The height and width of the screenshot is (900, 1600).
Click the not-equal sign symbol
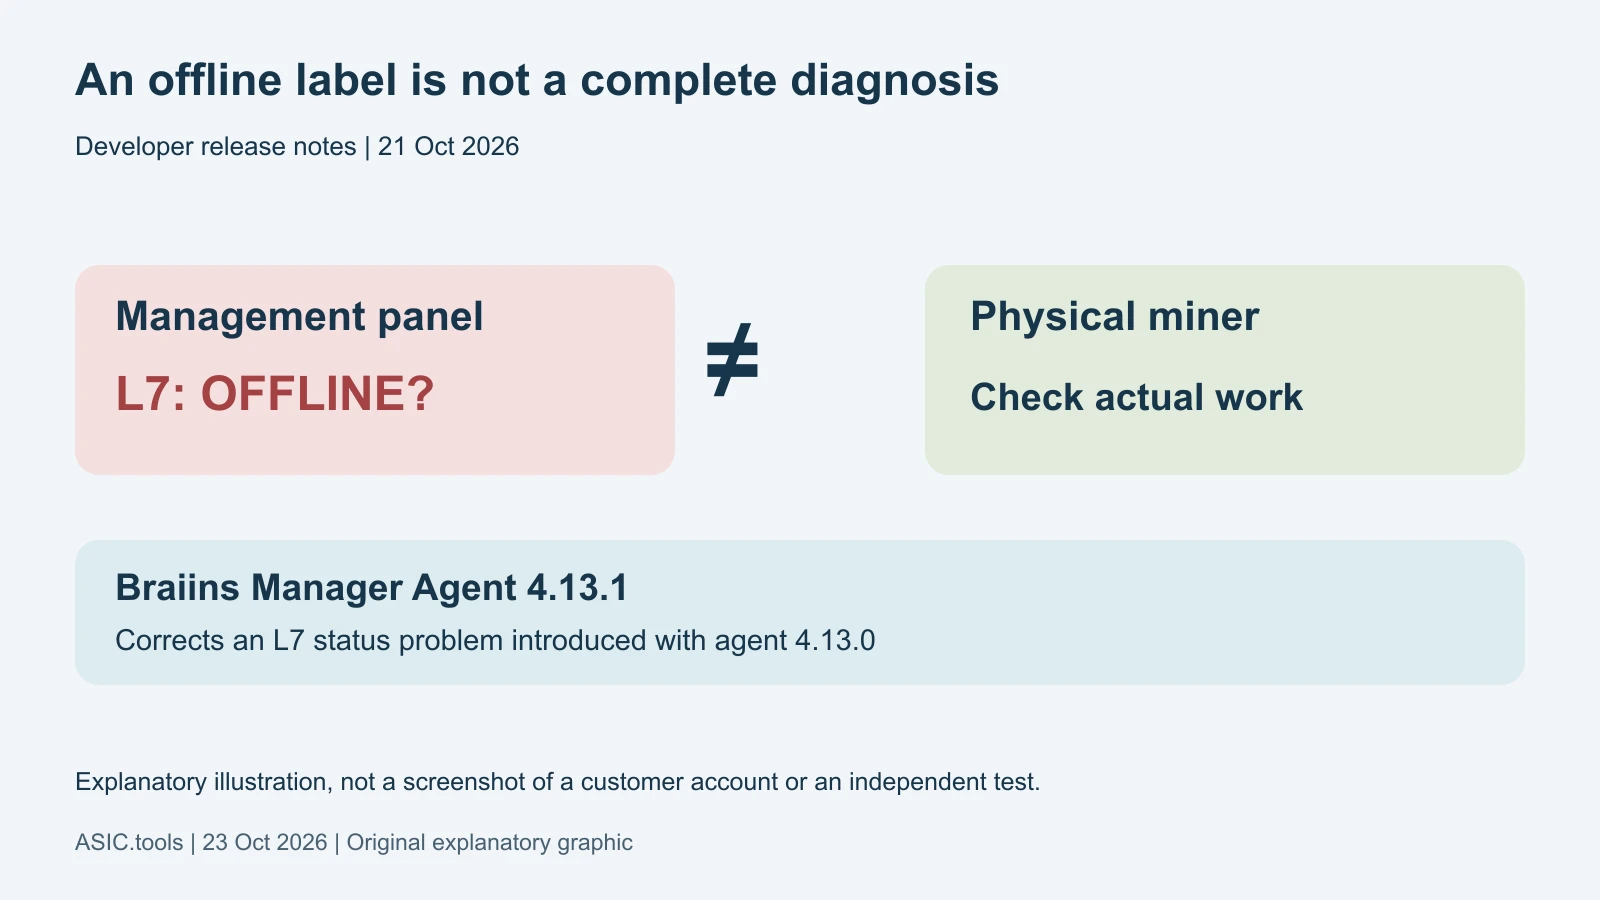732,360
